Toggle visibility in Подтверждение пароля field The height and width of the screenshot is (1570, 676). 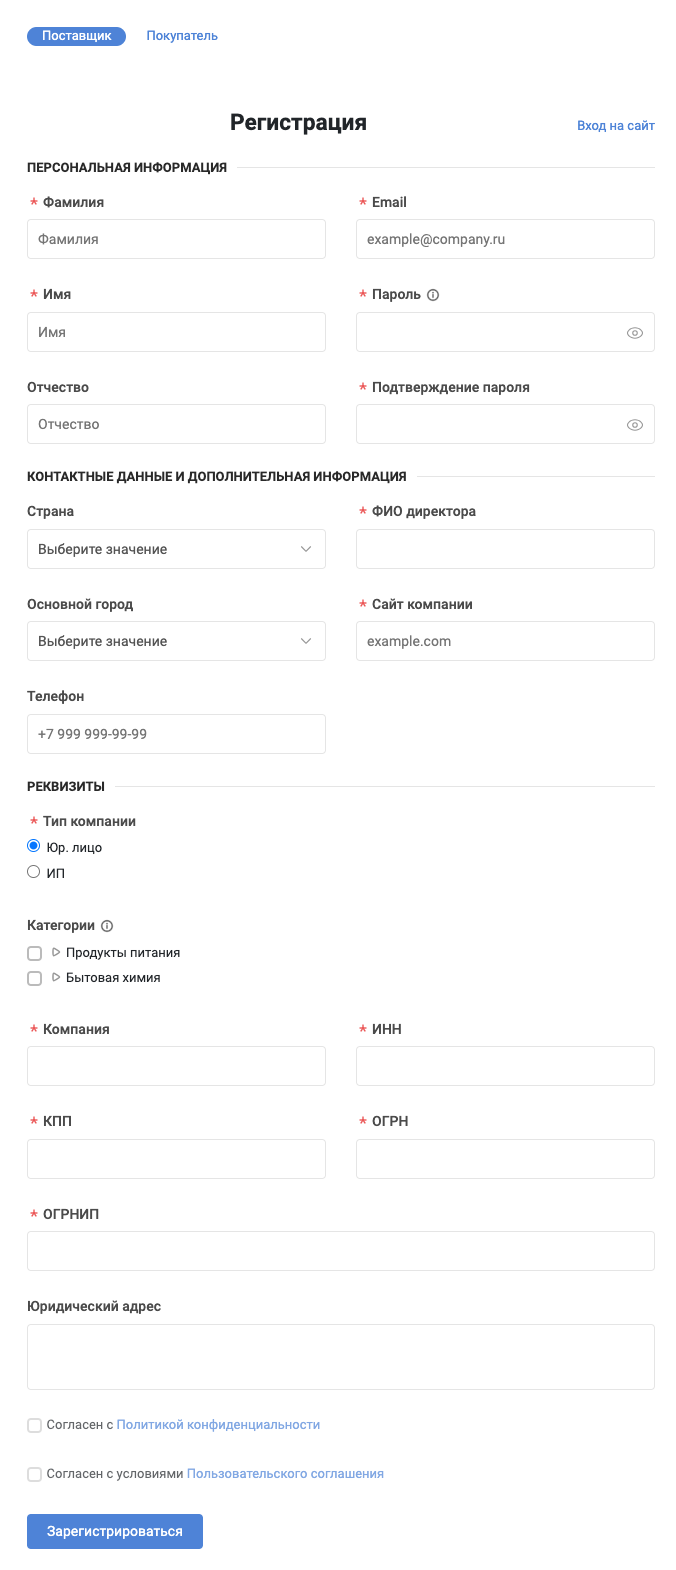(634, 425)
